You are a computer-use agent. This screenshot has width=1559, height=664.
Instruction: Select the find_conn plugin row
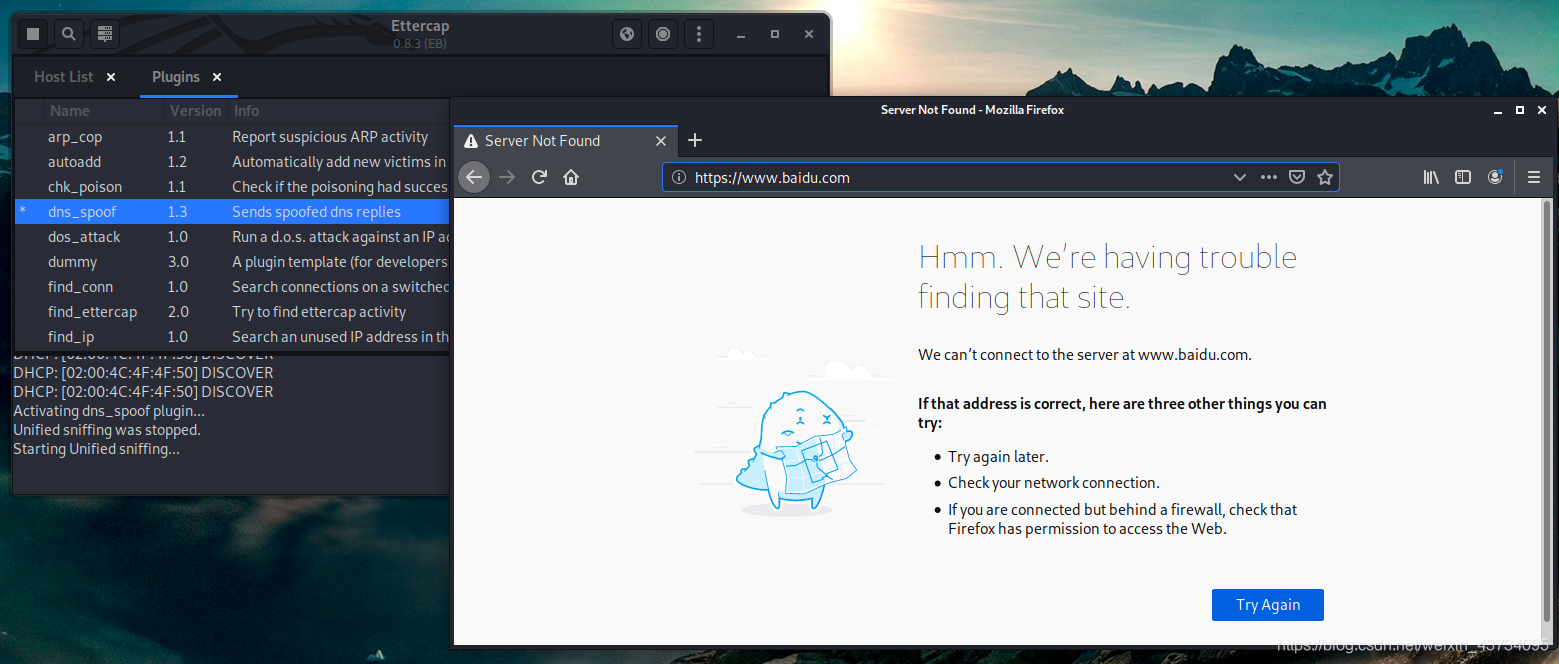click(x=232, y=287)
